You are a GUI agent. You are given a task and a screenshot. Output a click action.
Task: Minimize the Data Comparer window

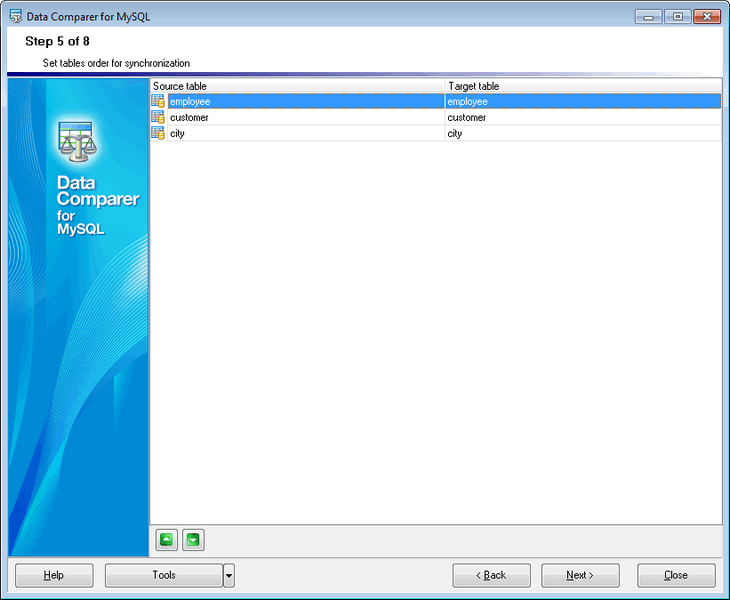[648, 17]
